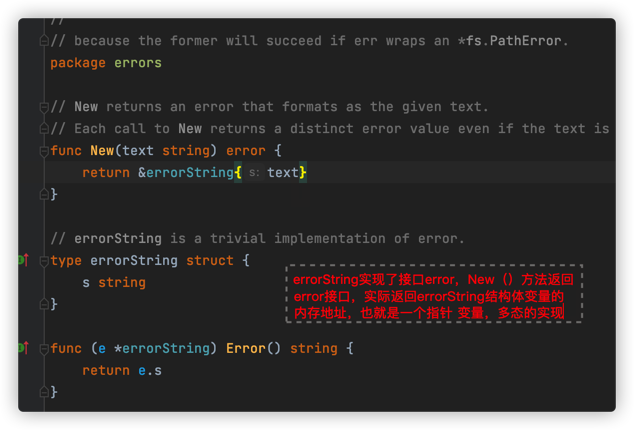Click the implements gutter icon beside func Error()

click(x=23, y=347)
